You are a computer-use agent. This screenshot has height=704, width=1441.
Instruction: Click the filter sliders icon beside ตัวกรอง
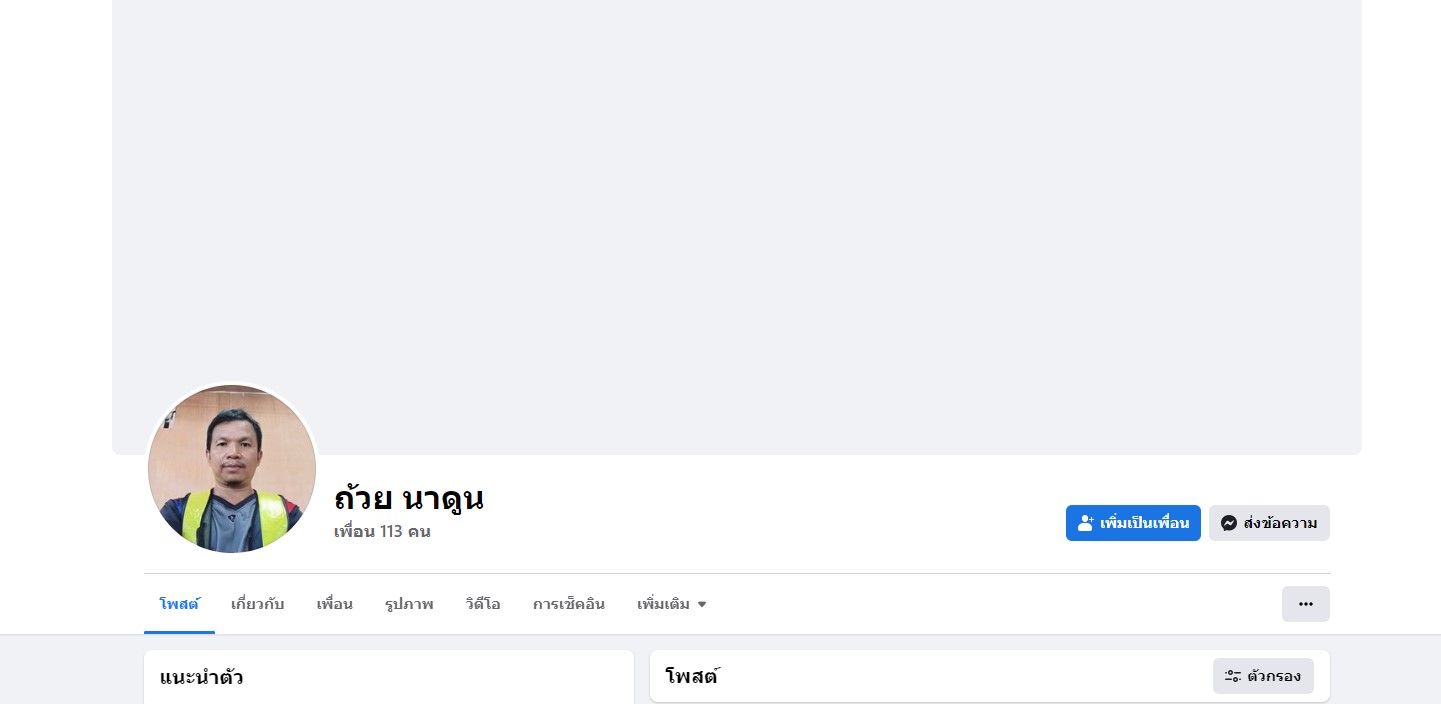tap(1233, 676)
